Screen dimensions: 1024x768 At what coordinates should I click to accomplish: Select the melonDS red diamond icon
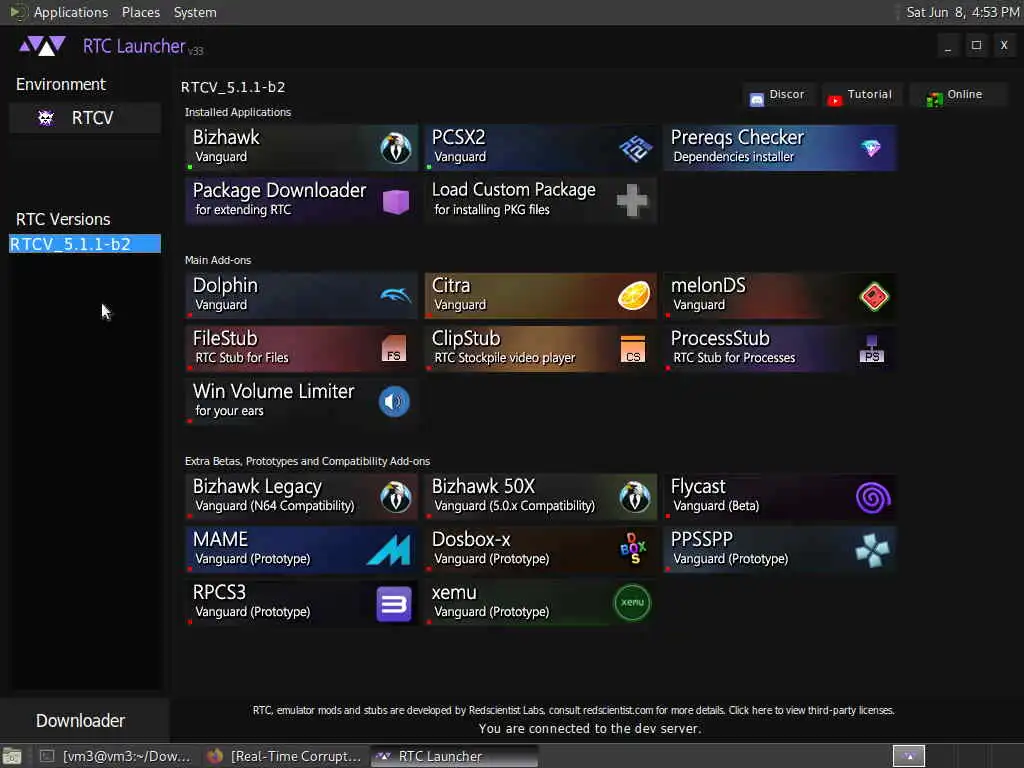pyautogui.click(x=874, y=296)
